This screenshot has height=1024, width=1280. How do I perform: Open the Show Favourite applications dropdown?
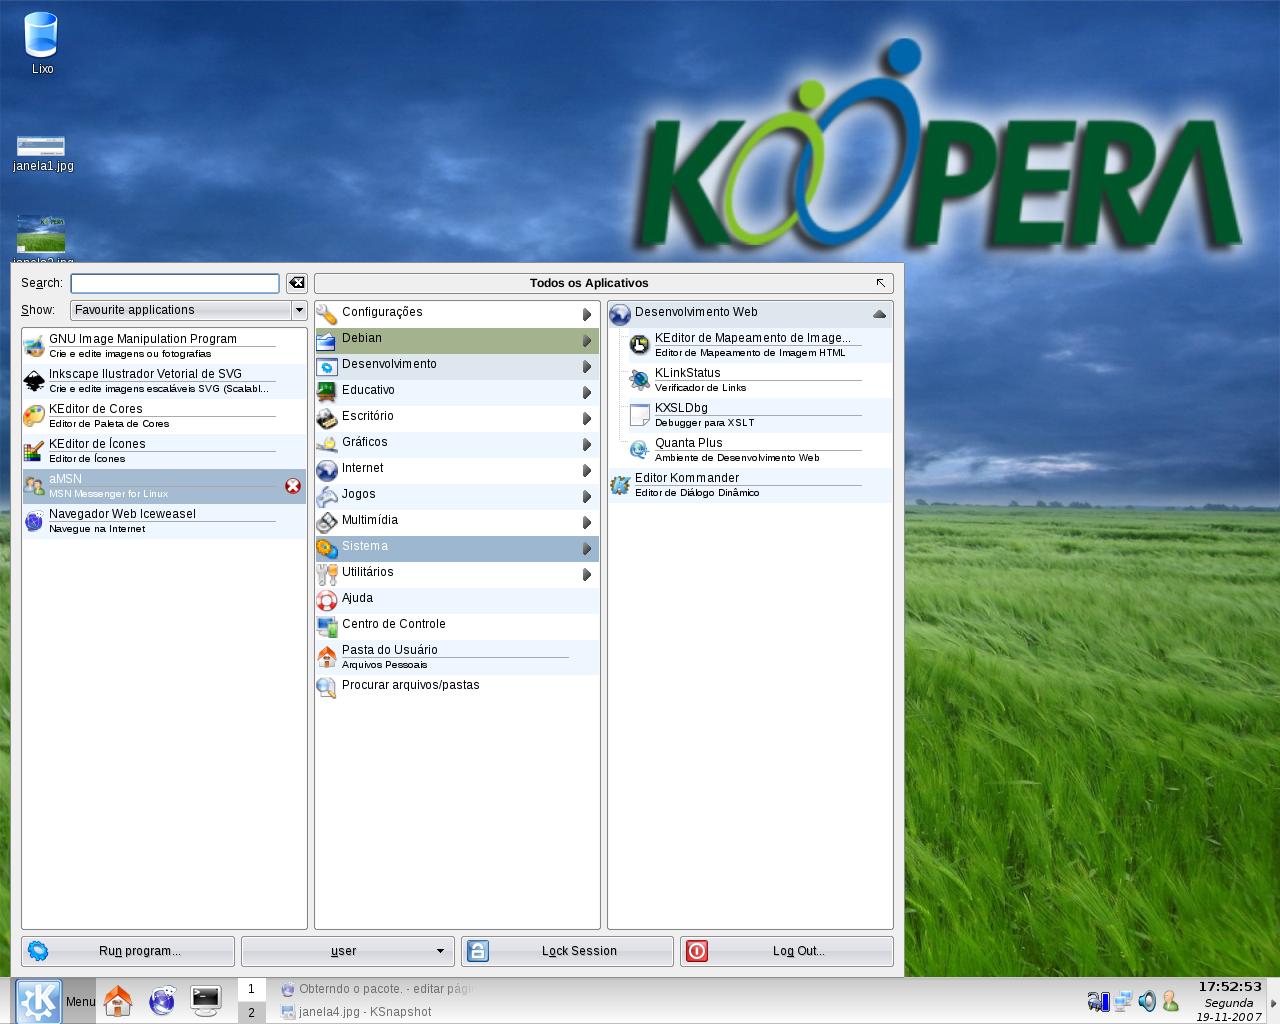tap(188, 310)
